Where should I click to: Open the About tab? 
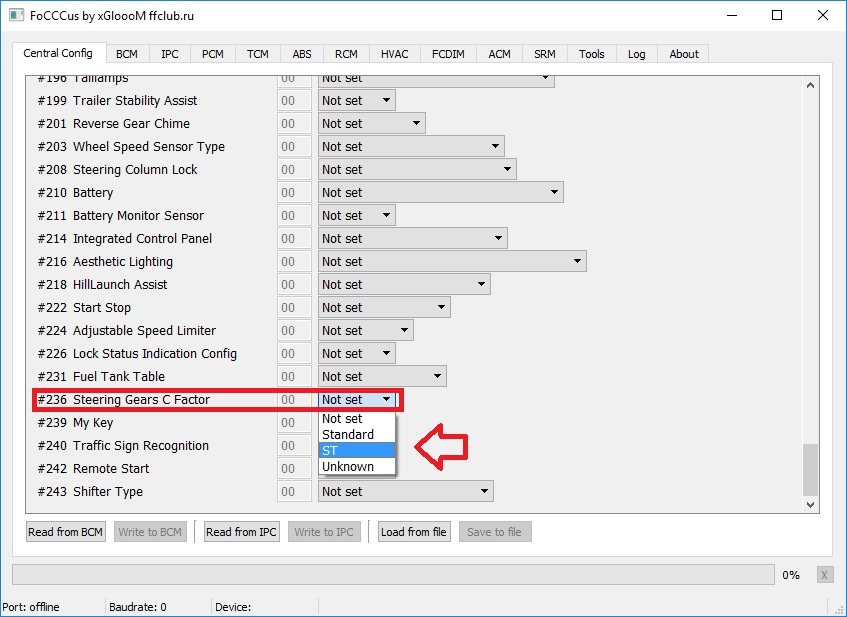point(684,54)
